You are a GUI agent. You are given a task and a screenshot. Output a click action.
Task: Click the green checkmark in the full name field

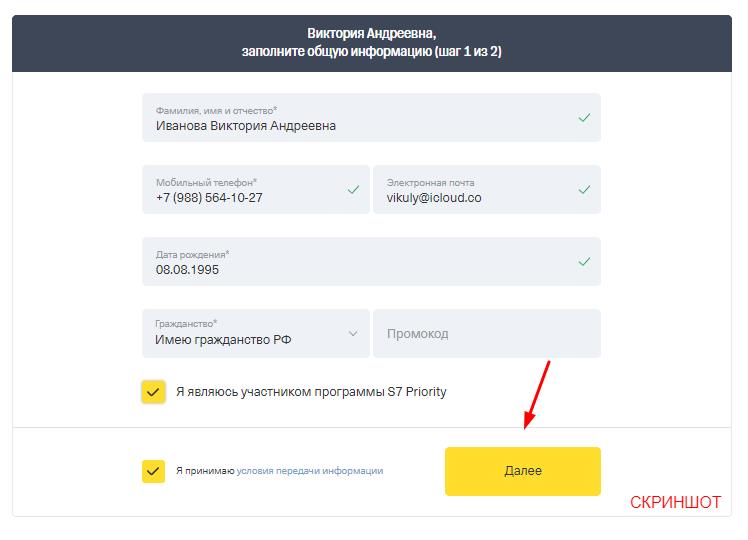point(584,117)
